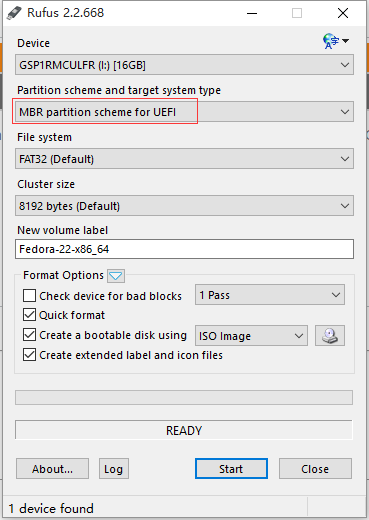
Task: Open the Log window
Action: [x=114, y=469]
